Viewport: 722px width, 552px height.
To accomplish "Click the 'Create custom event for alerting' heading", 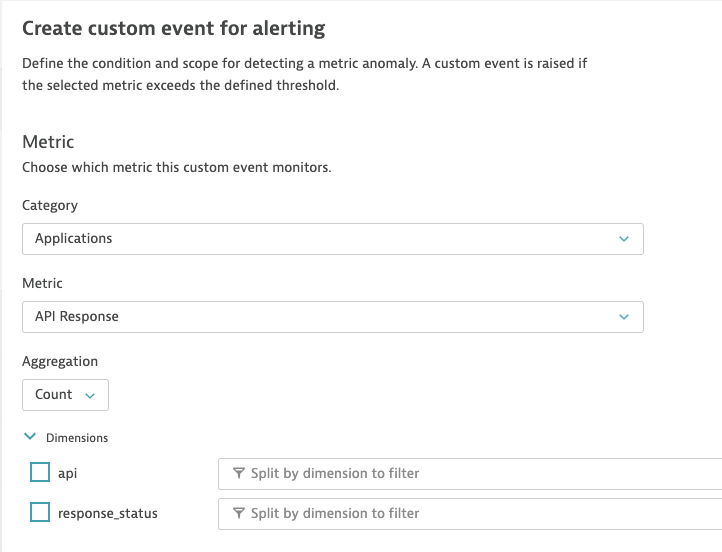I will 173,27.
